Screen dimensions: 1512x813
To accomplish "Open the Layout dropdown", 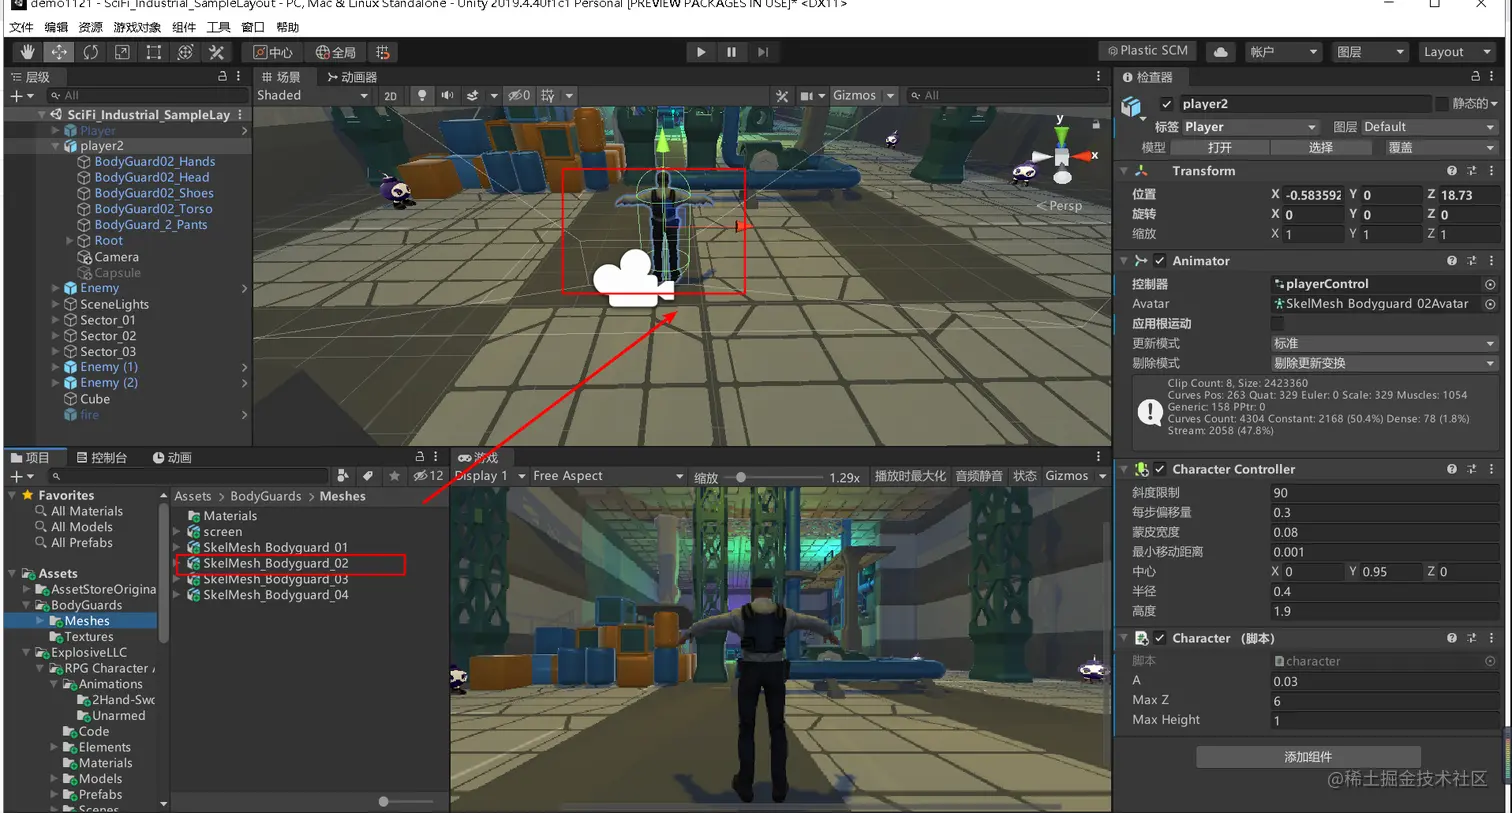I will tap(1458, 52).
